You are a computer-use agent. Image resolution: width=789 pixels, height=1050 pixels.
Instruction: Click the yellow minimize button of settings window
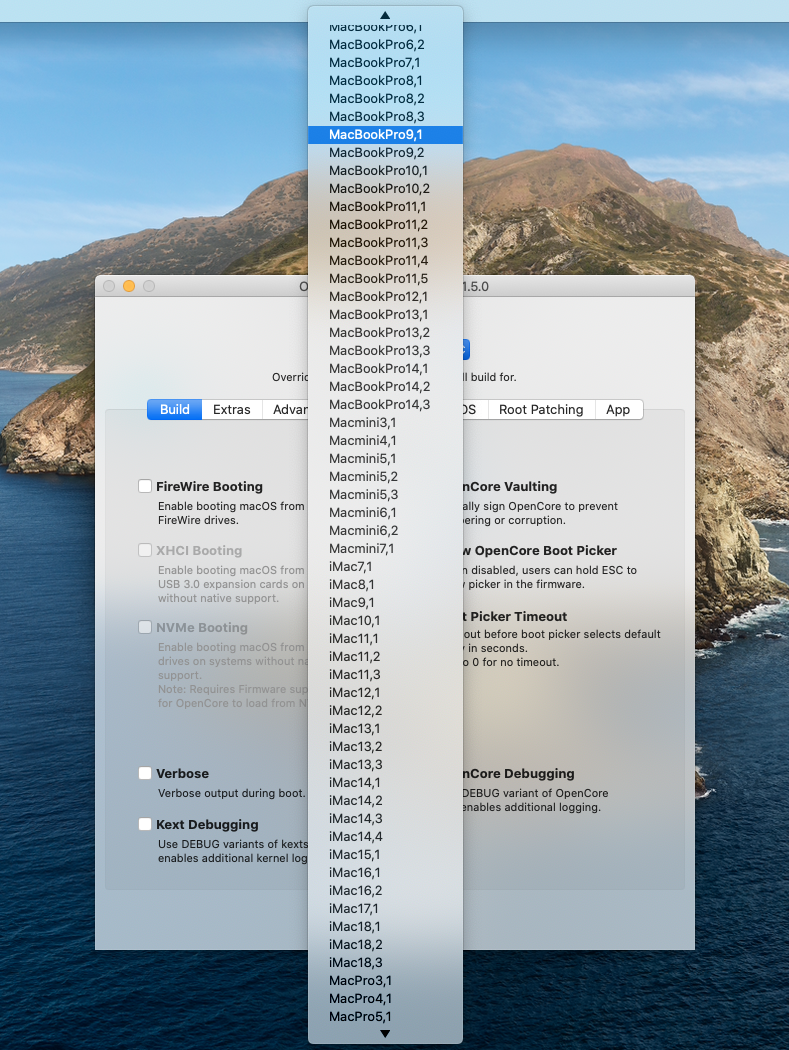point(129,286)
